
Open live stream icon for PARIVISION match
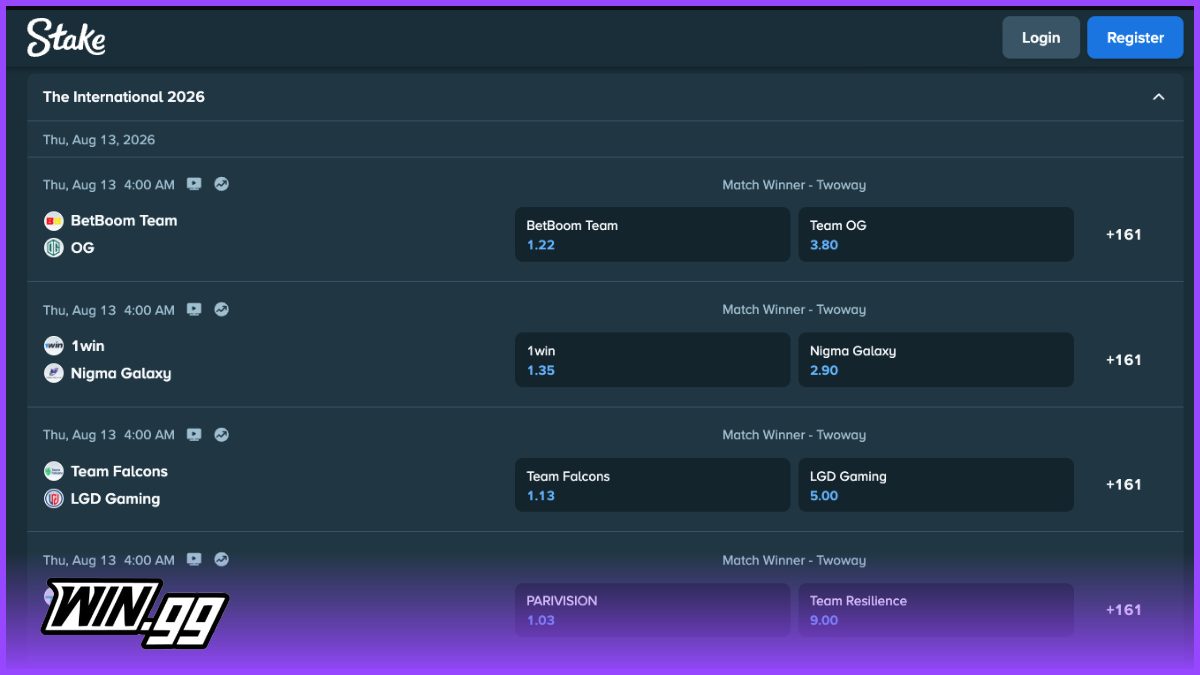coord(194,560)
